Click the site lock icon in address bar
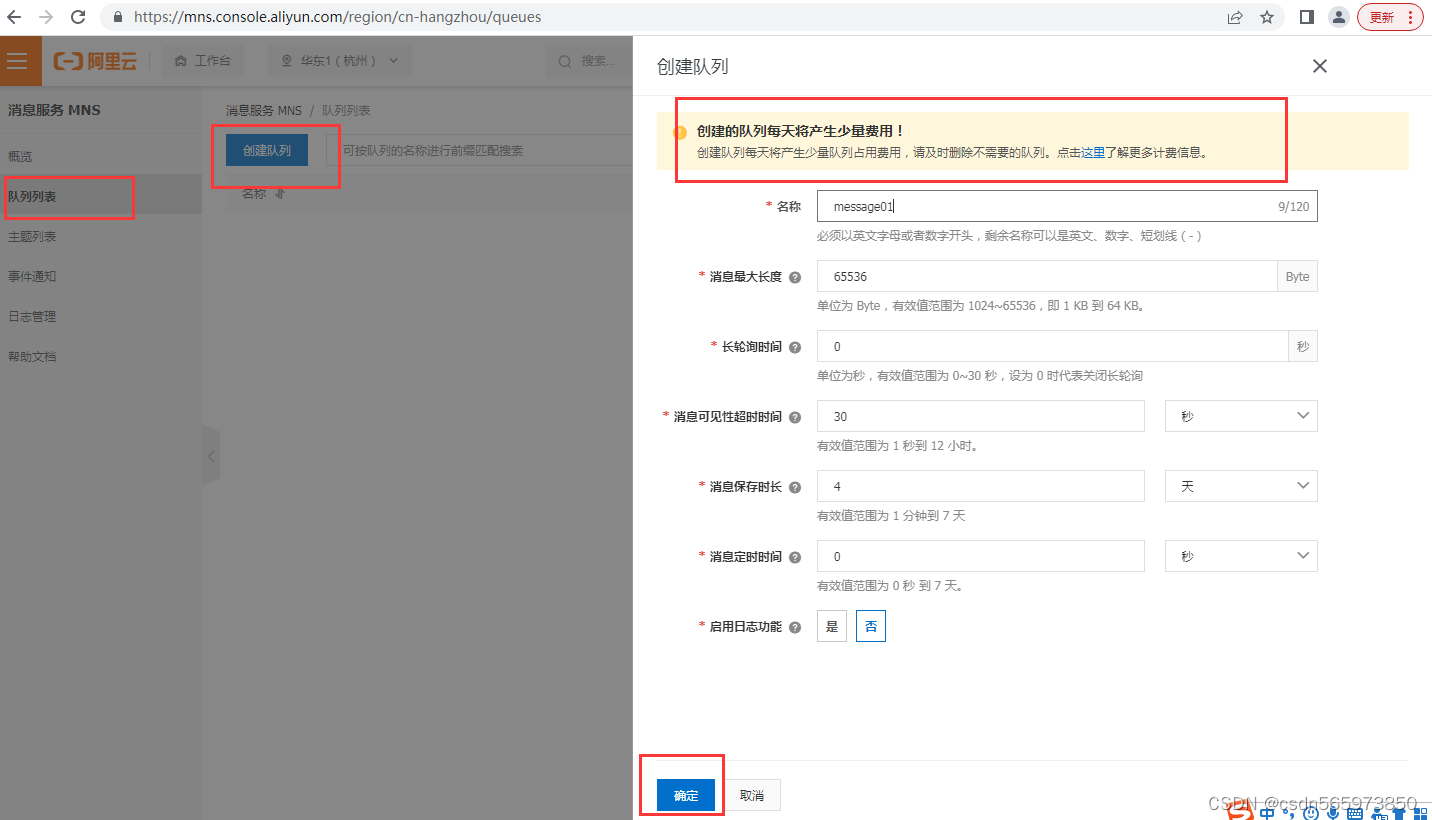This screenshot has width=1432, height=820. [x=119, y=17]
